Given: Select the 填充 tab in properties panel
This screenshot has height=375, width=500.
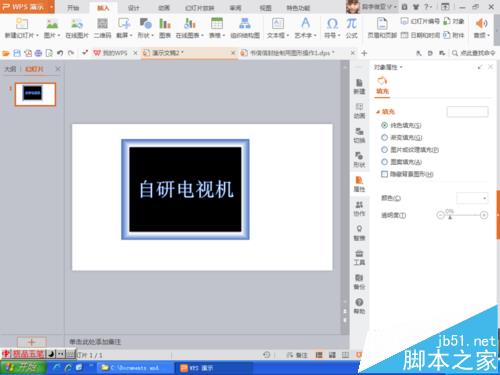Looking at the screenshot, I should 383,86.
